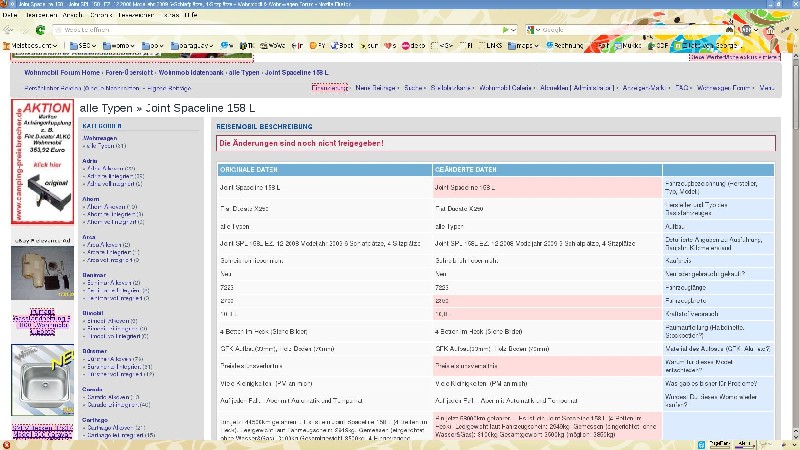Open the Datei menu
The width and height of the screenshot is (800, 450).
point(10,15)
